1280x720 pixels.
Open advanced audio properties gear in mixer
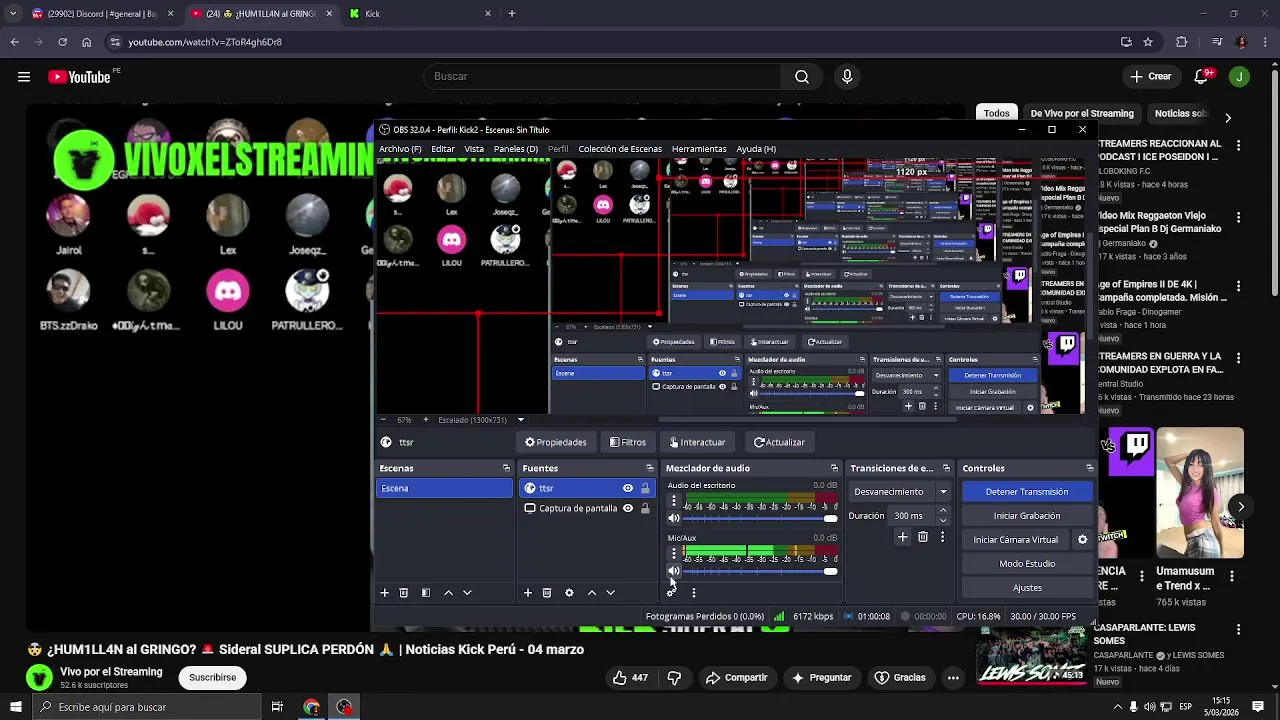[672, 593]
